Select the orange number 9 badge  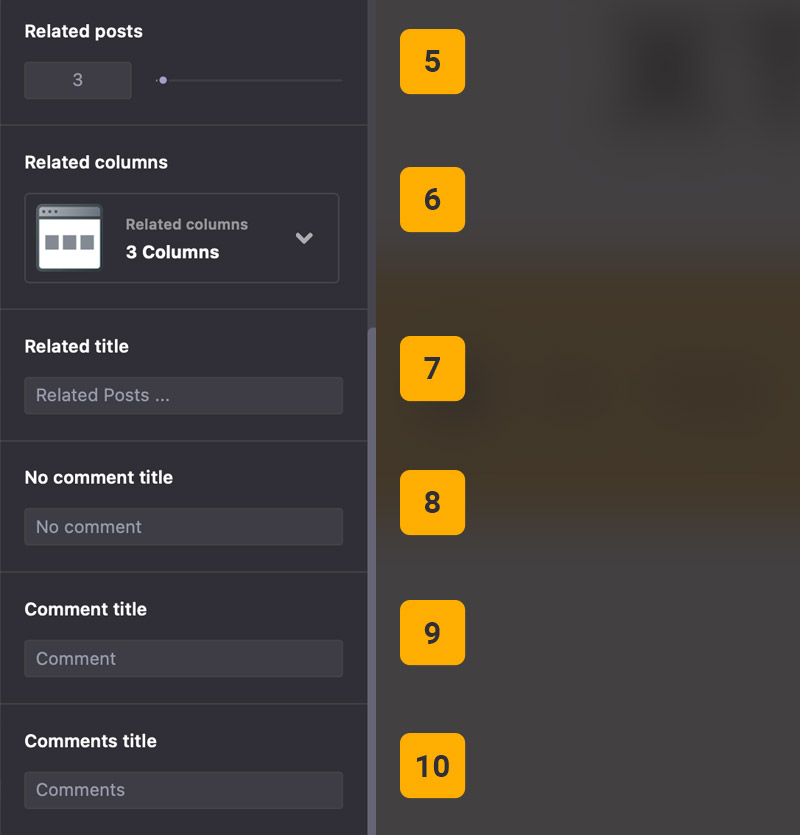click(432, 633)
